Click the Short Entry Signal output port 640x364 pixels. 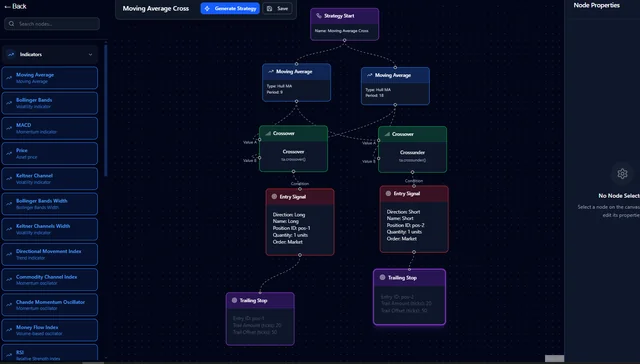pos(414,252)
